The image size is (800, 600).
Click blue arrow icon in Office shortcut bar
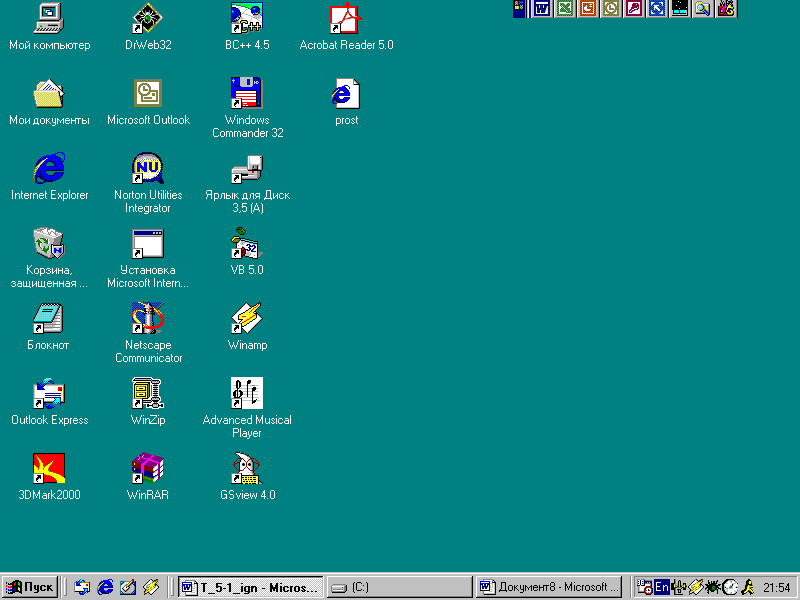click(657, 9)
